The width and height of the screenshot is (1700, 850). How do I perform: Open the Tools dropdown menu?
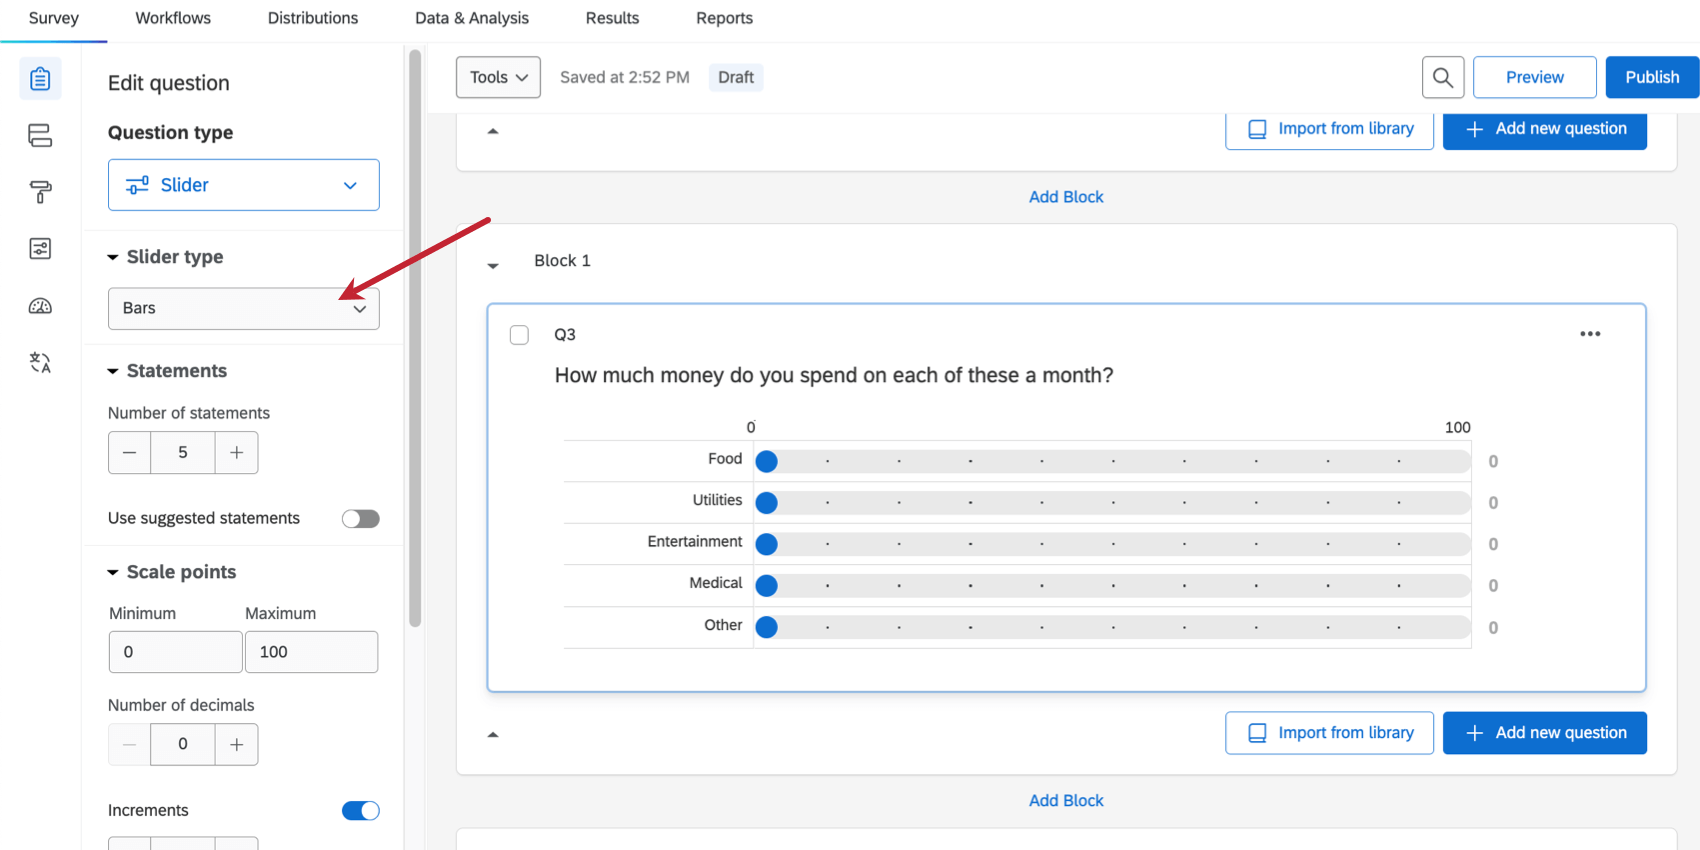498,77
